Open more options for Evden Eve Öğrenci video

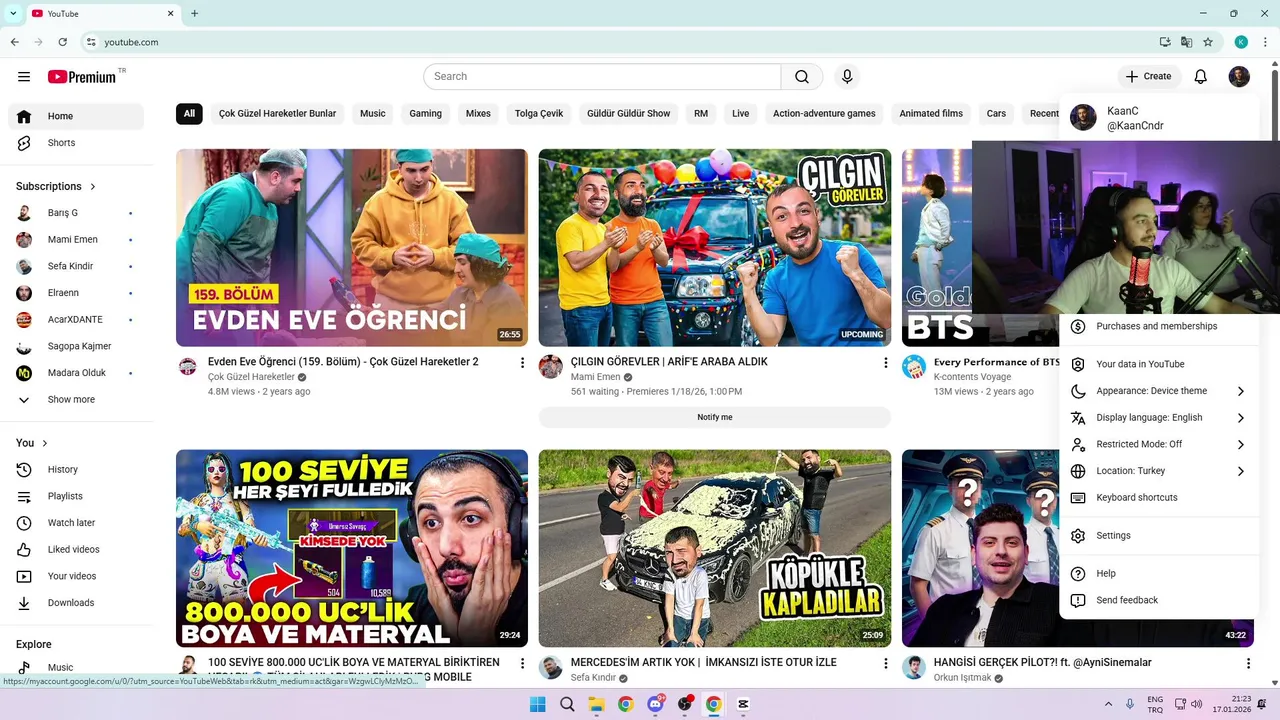tap(522, 363)
